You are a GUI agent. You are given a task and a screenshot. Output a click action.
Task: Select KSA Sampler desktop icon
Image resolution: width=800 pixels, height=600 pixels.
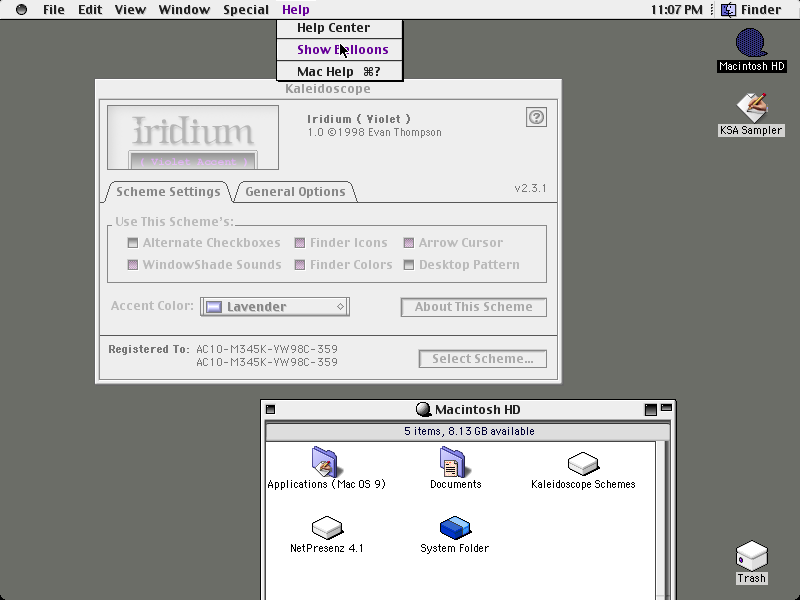point(752,107)
